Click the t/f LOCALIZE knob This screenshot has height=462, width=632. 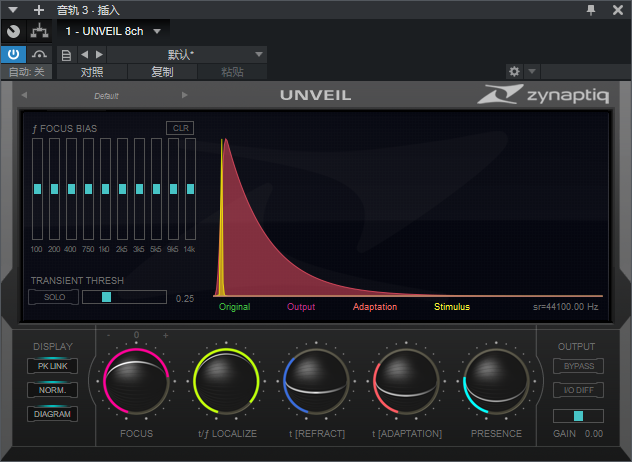[x=226, y=381]
